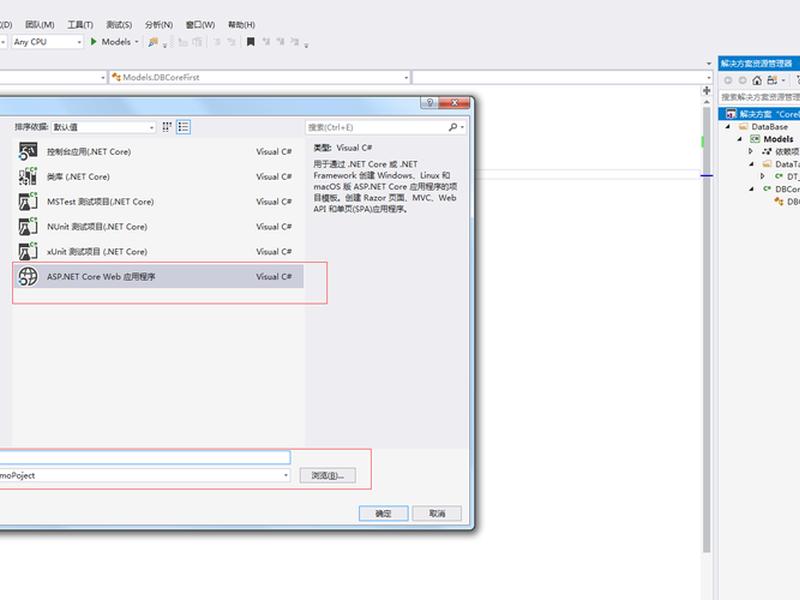Screen dimensions: 800x600
Task: Click the find-in-files toolbar icon
Action: click(x=153, y=42)
